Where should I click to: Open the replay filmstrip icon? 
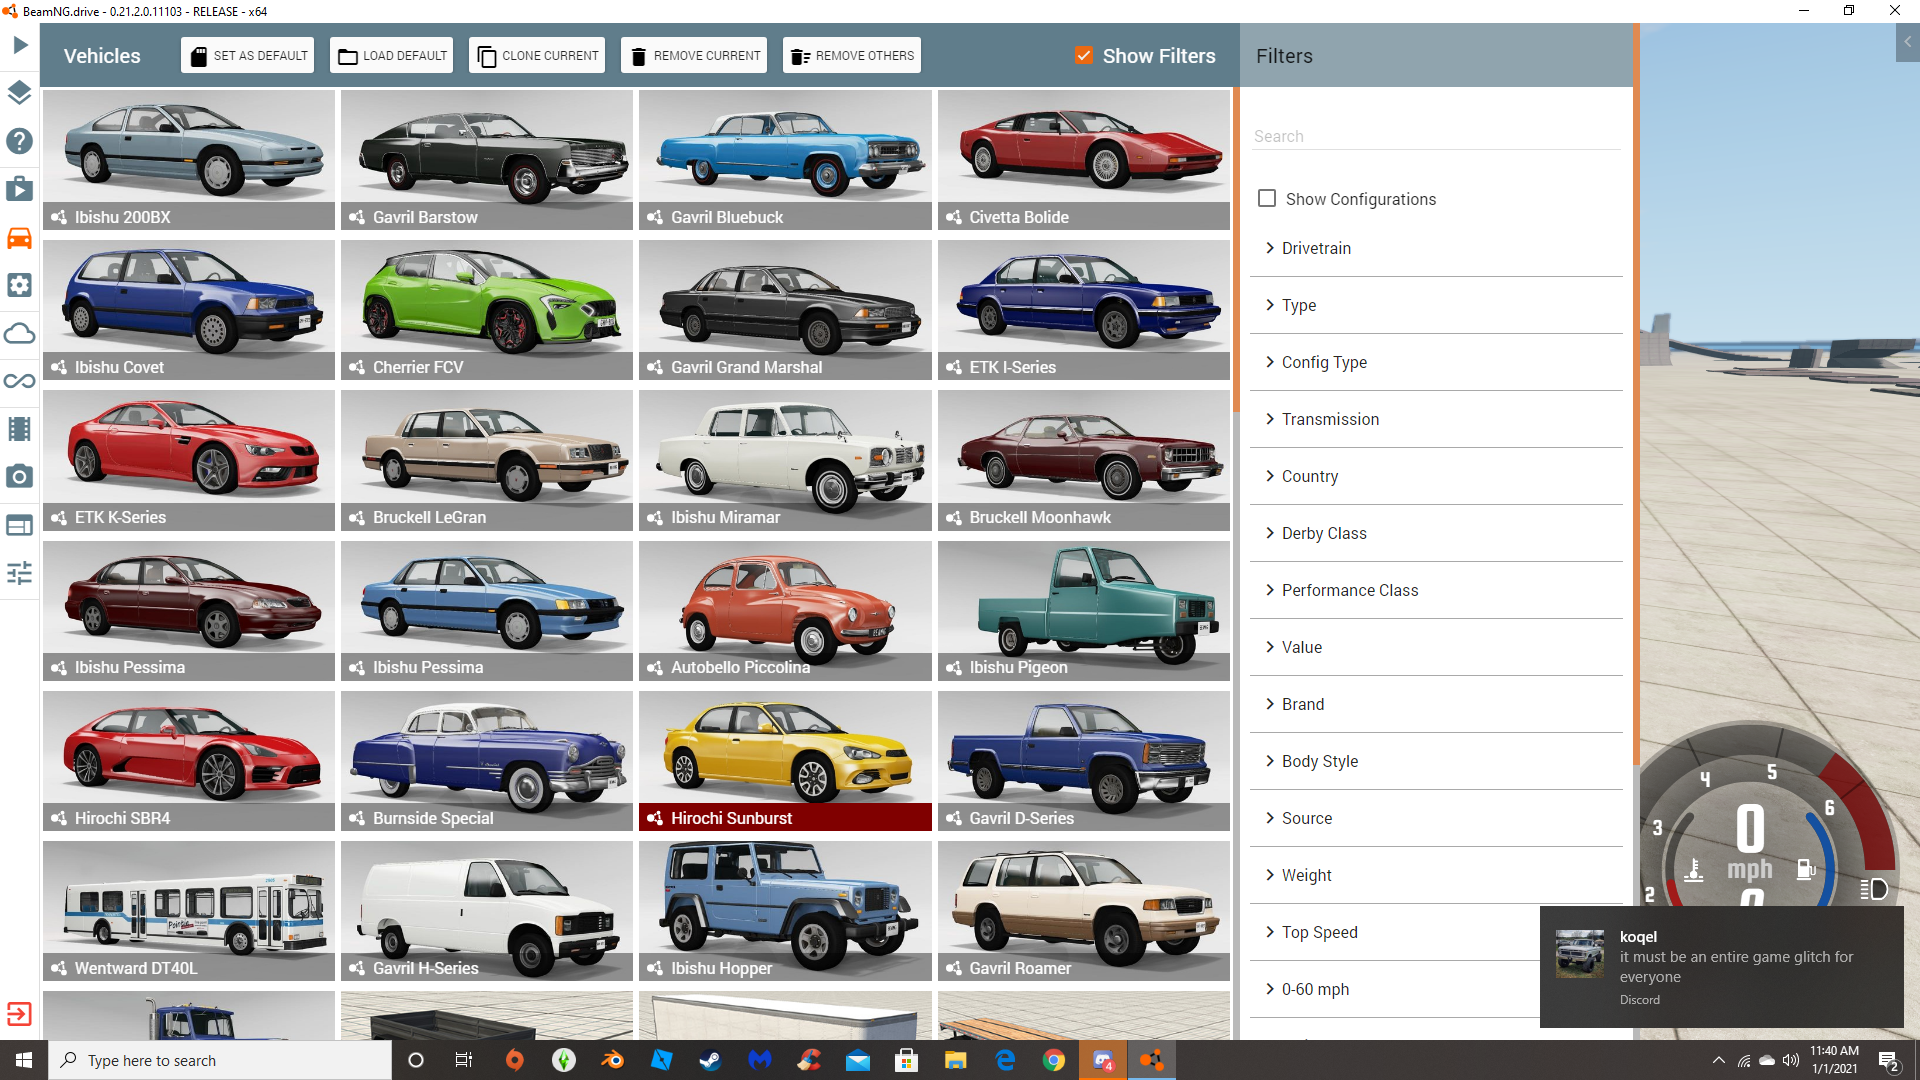(20, 429)
